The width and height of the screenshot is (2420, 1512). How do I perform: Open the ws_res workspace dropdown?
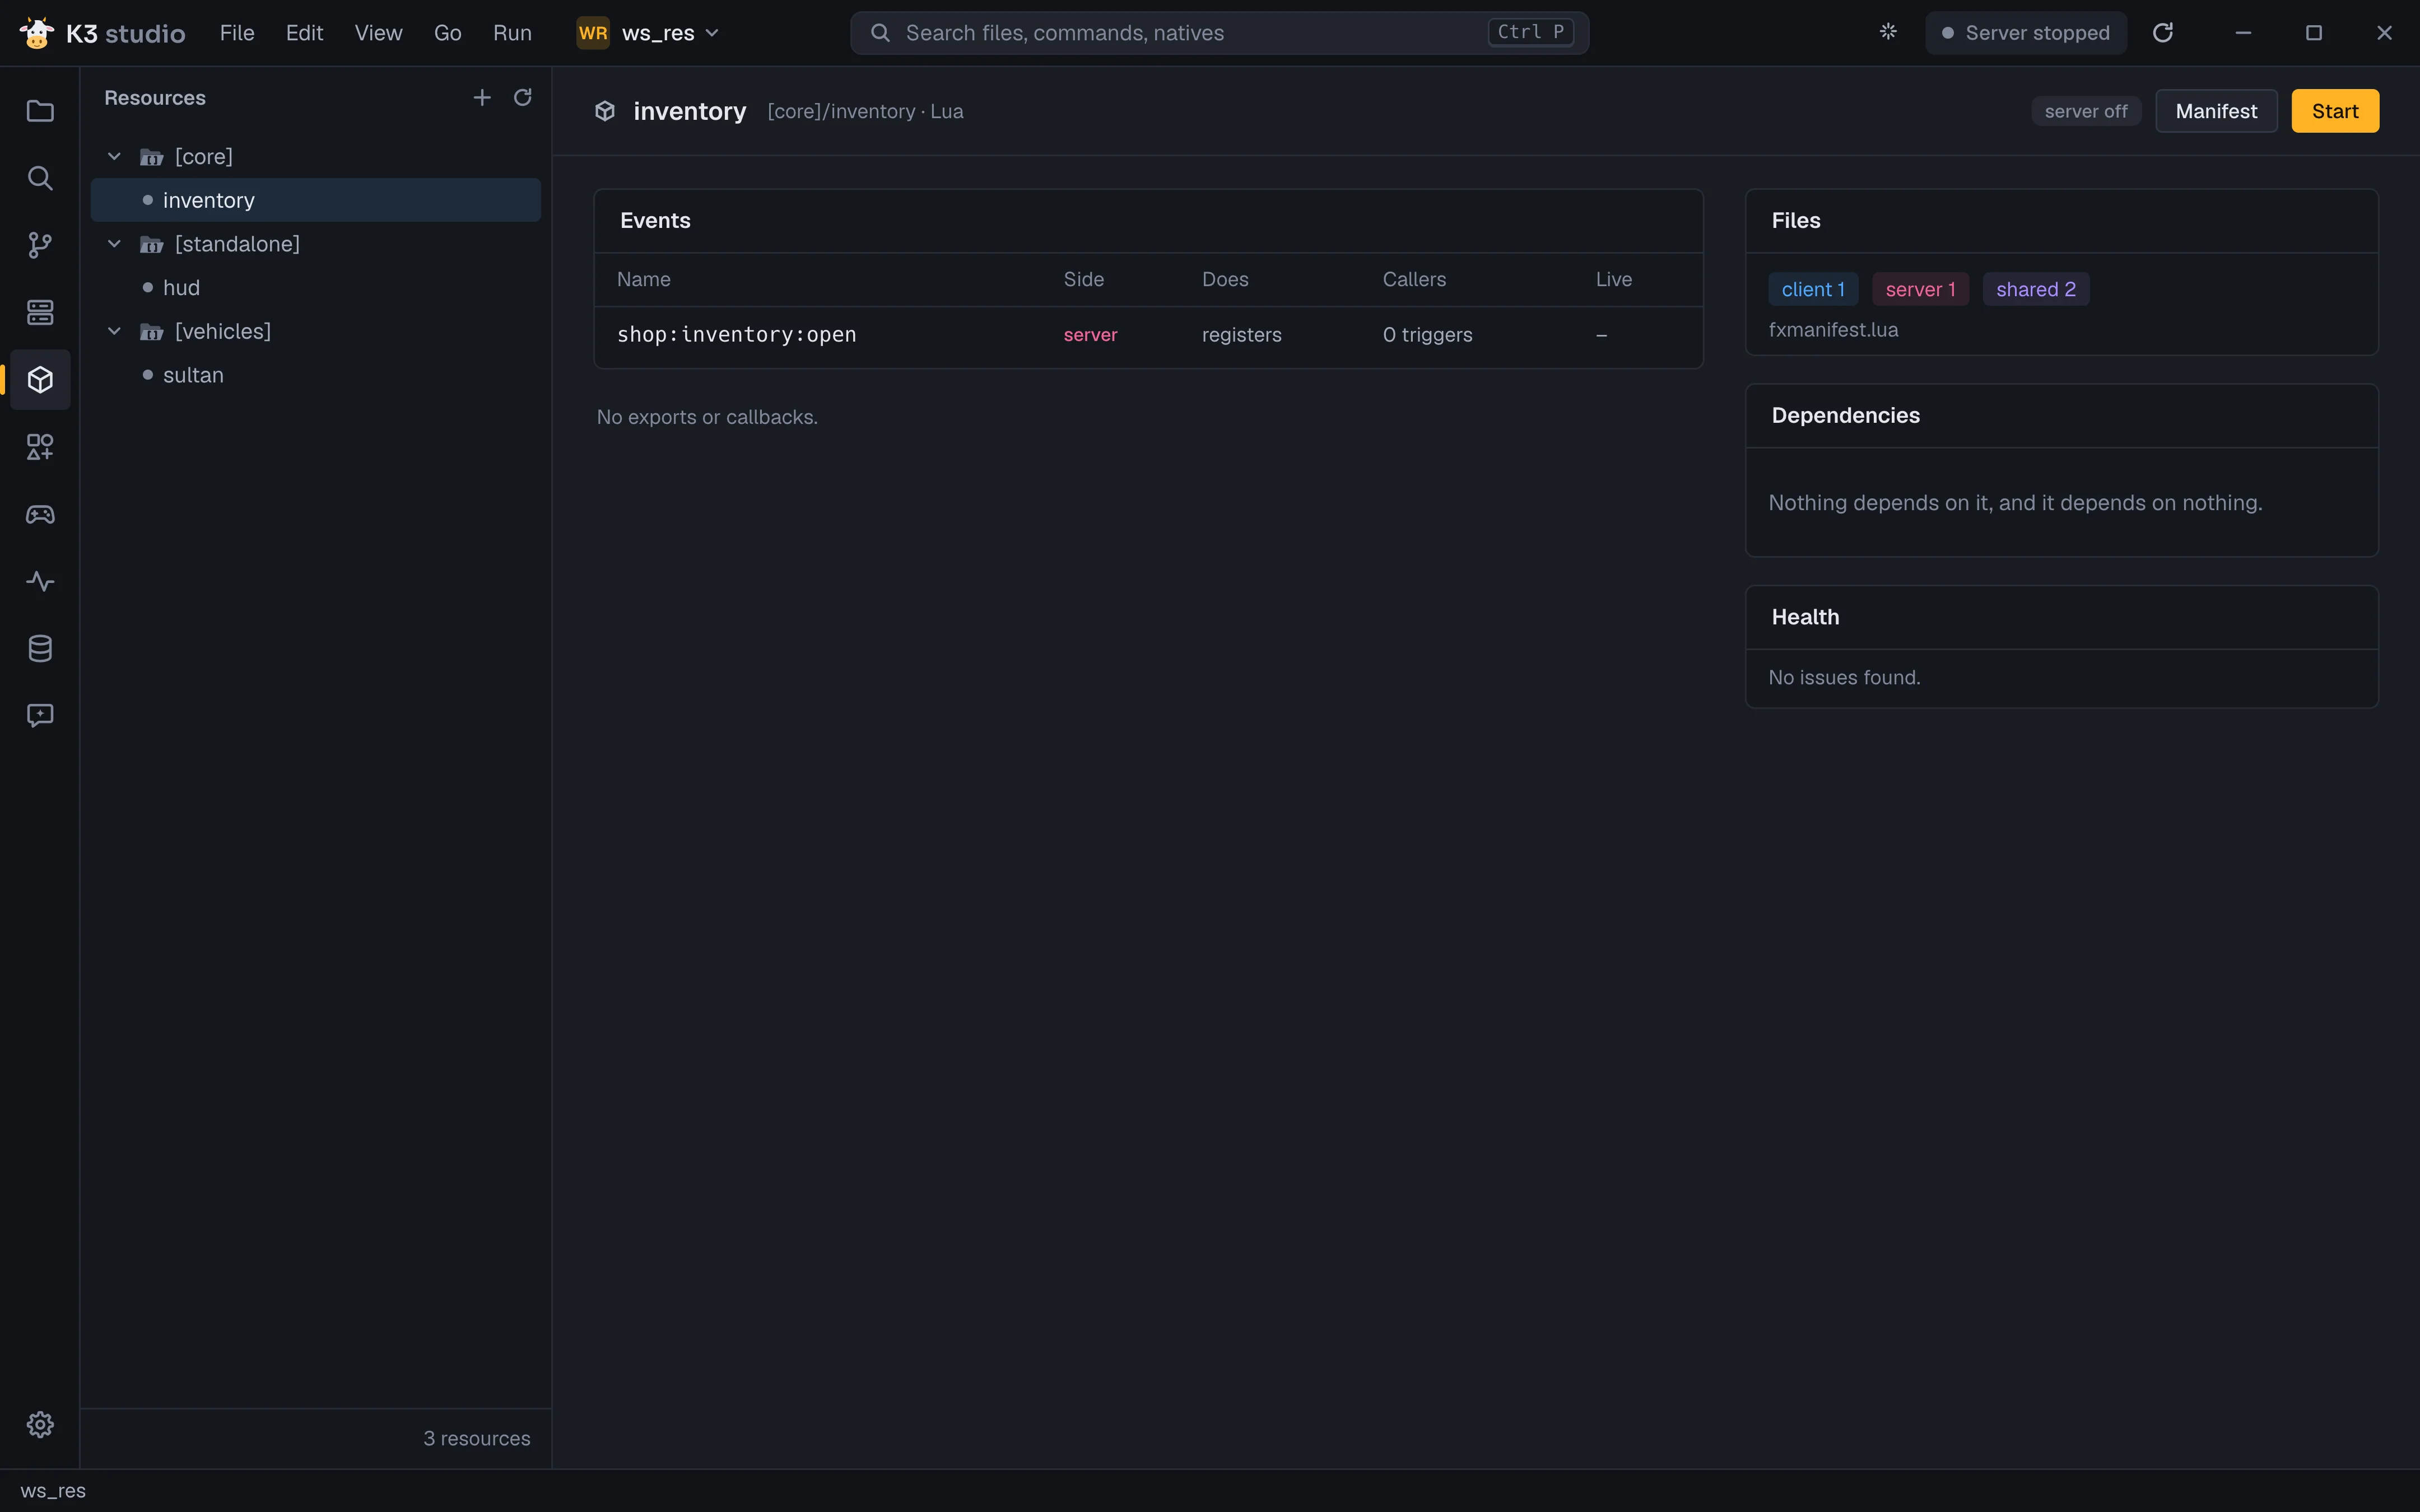(648, 33)
